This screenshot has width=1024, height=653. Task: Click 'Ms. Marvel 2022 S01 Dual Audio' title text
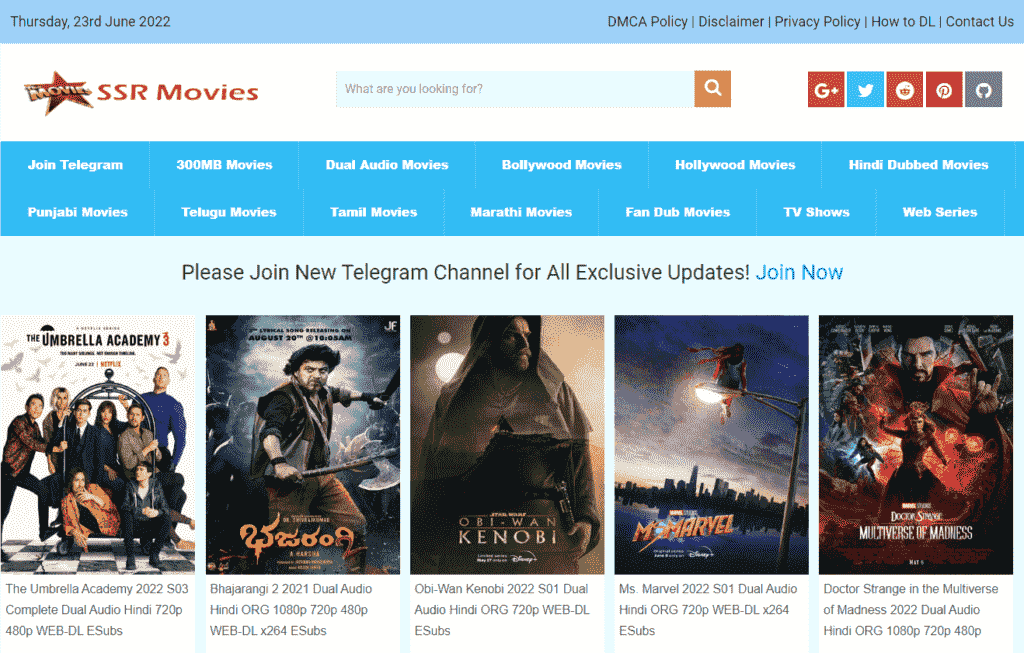(708, 589)
